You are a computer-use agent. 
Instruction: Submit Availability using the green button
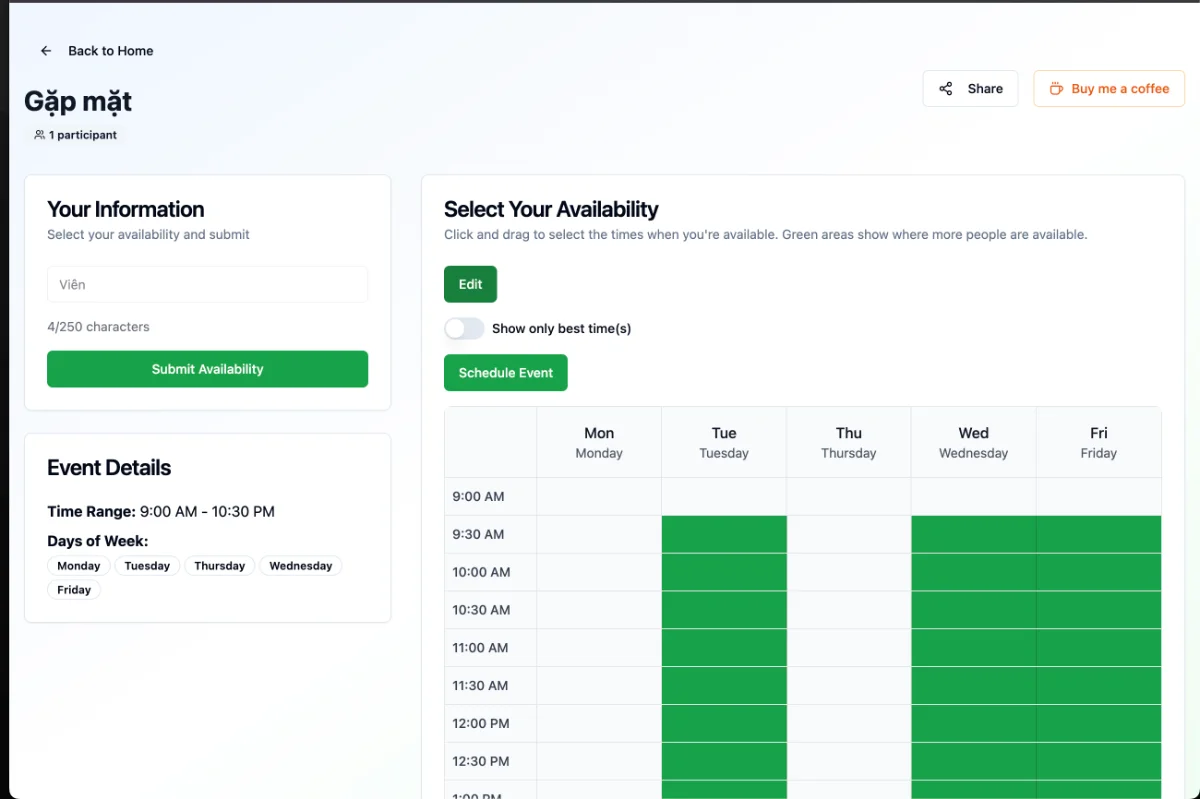pyautogui.click(x=207, y=369)
